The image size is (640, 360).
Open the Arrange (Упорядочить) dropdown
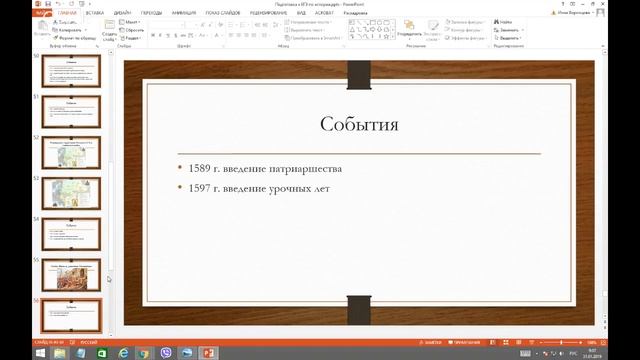coord(409,30)
